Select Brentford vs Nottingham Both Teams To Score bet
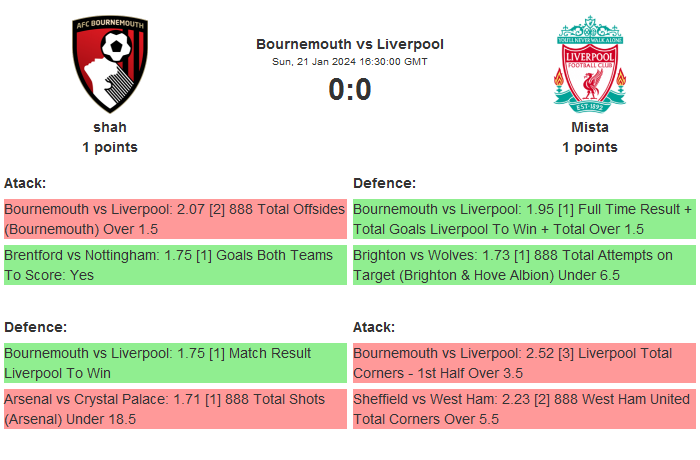The image size is (700, 460). pyautogui.click(x=175, y=265)
